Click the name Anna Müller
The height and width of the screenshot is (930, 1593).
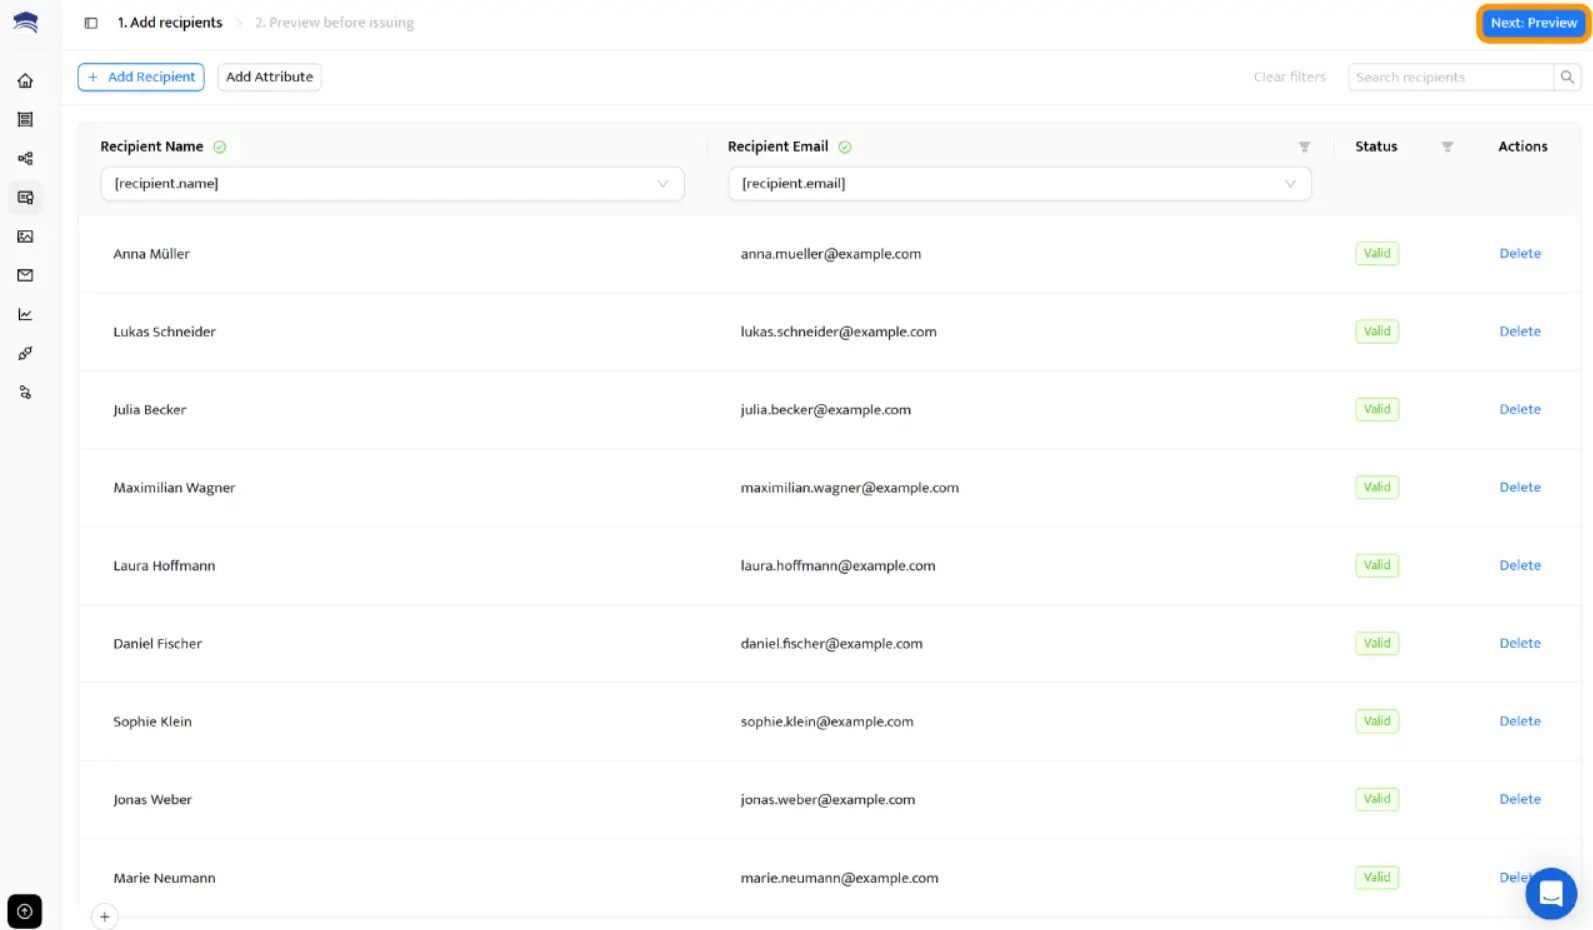coord(151,254)
